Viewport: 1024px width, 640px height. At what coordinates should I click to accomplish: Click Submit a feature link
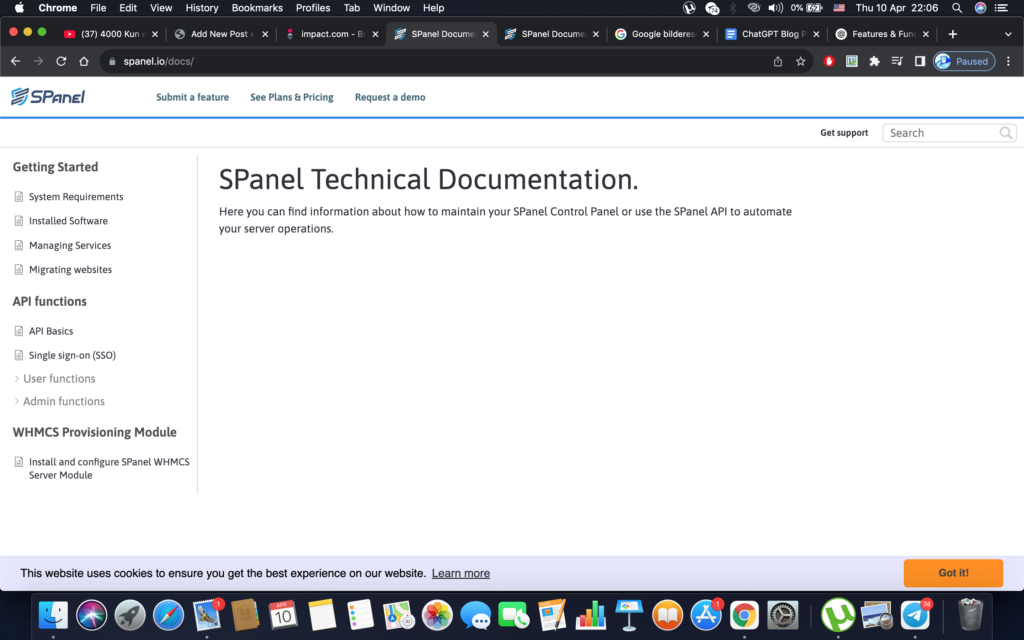click(x=193, y=97)
